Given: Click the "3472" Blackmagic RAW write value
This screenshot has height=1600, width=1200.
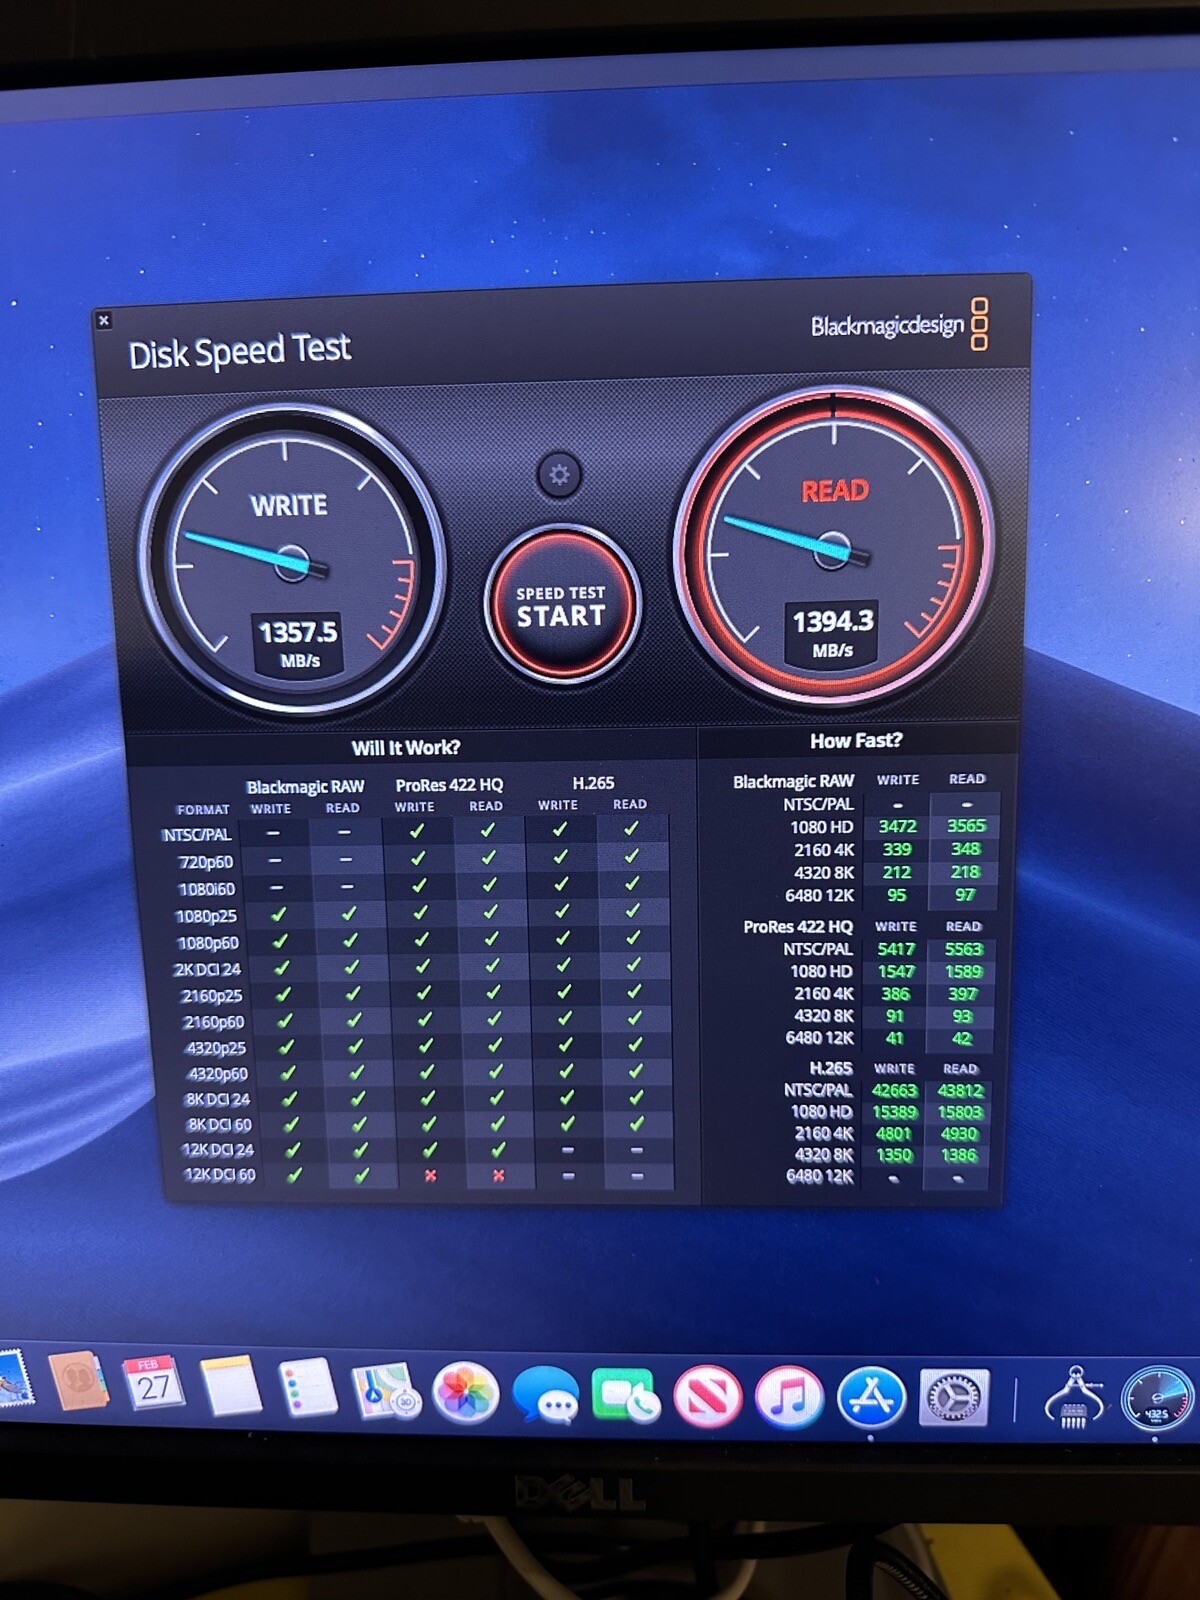Looking at the screenshot, I should tap(897, 826).
